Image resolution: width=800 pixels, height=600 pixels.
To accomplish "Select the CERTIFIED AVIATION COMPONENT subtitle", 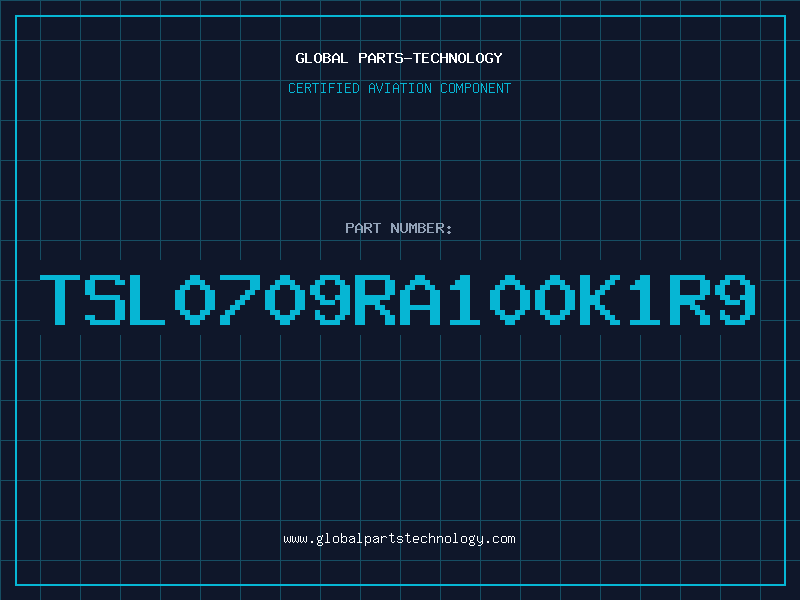I will point(399,88).
